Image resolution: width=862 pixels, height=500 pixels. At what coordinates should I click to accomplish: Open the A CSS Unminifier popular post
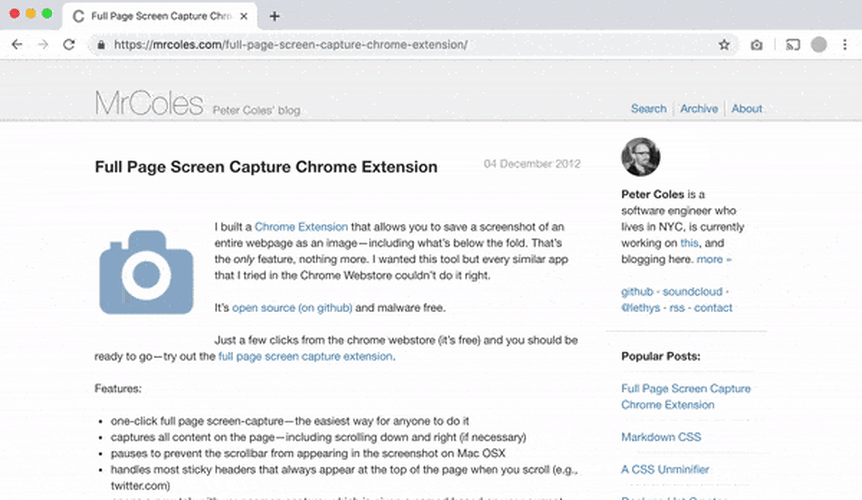[x=665, y=470]
